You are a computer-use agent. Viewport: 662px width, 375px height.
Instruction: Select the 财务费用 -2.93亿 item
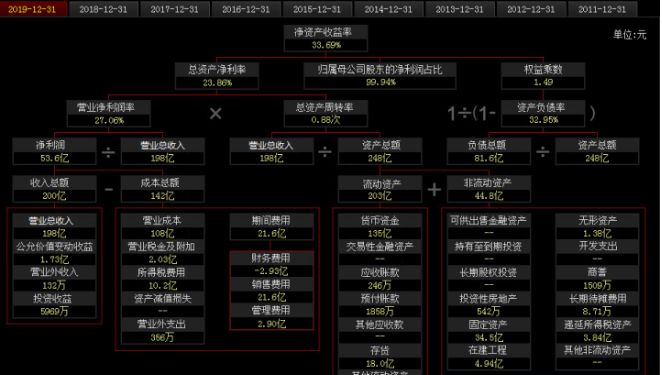[x=271, y=264]
